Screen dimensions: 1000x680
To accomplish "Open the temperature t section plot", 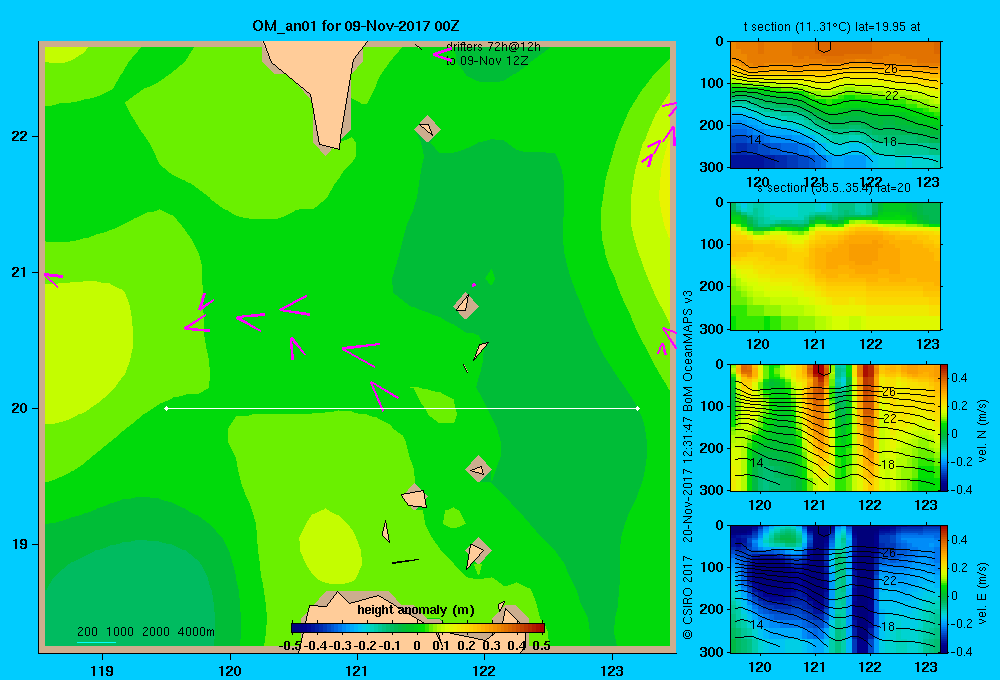I will [x=835, y=105].
